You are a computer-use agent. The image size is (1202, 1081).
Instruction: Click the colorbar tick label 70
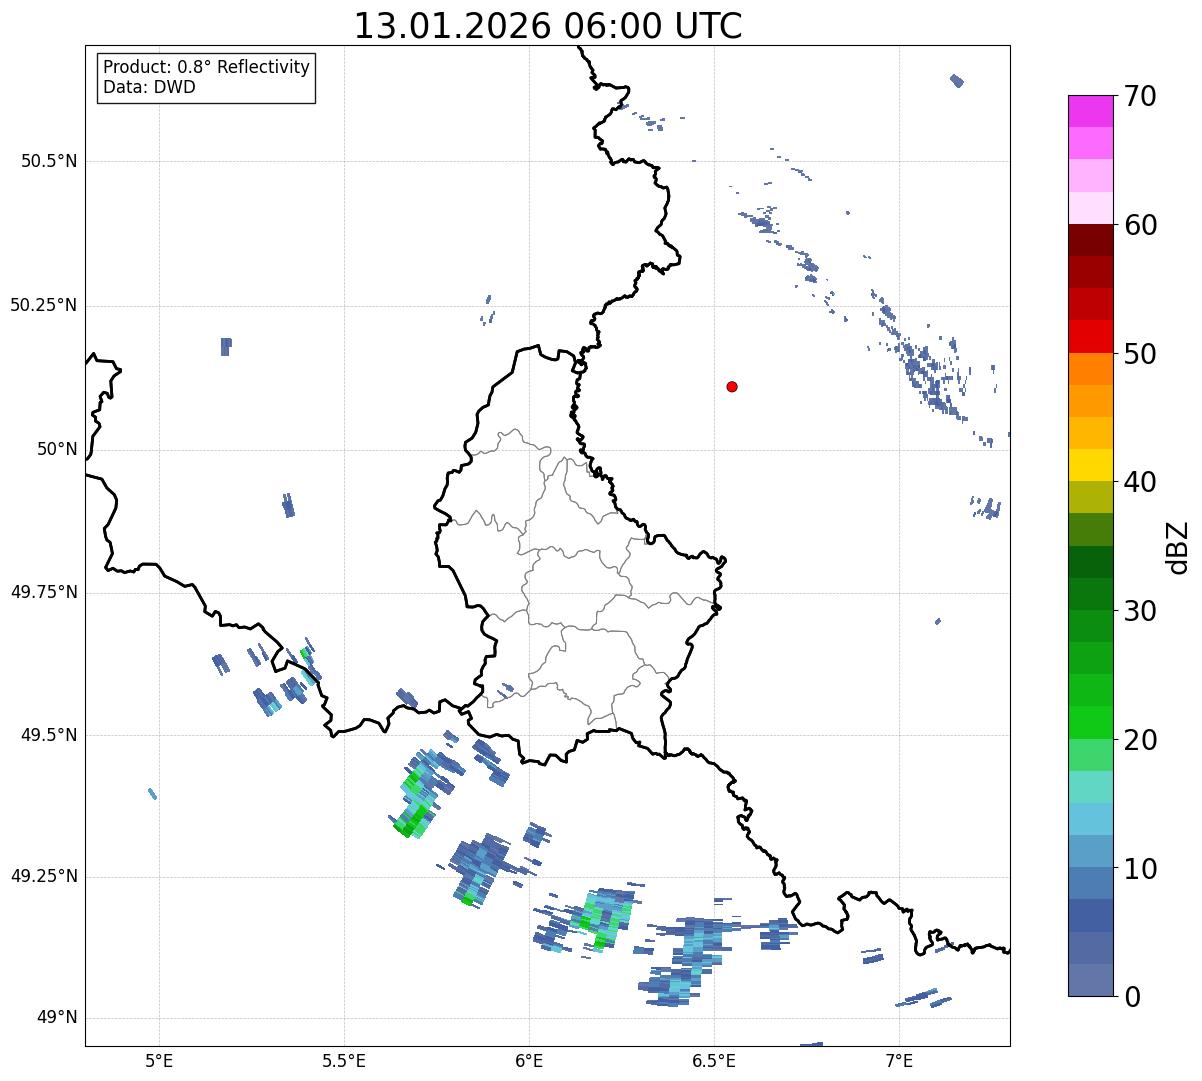[x=1140, y=96]
